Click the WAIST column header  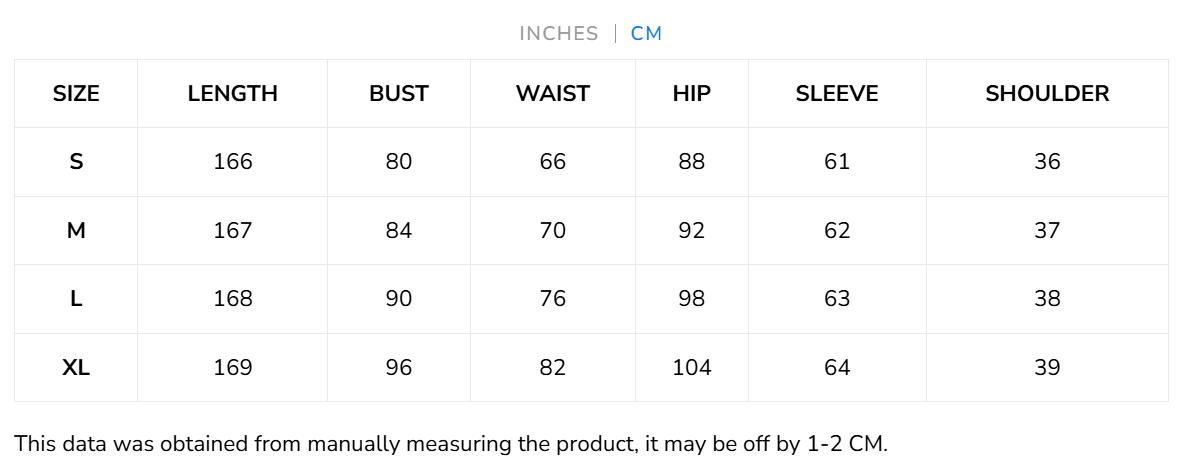(x=552, y=94)
